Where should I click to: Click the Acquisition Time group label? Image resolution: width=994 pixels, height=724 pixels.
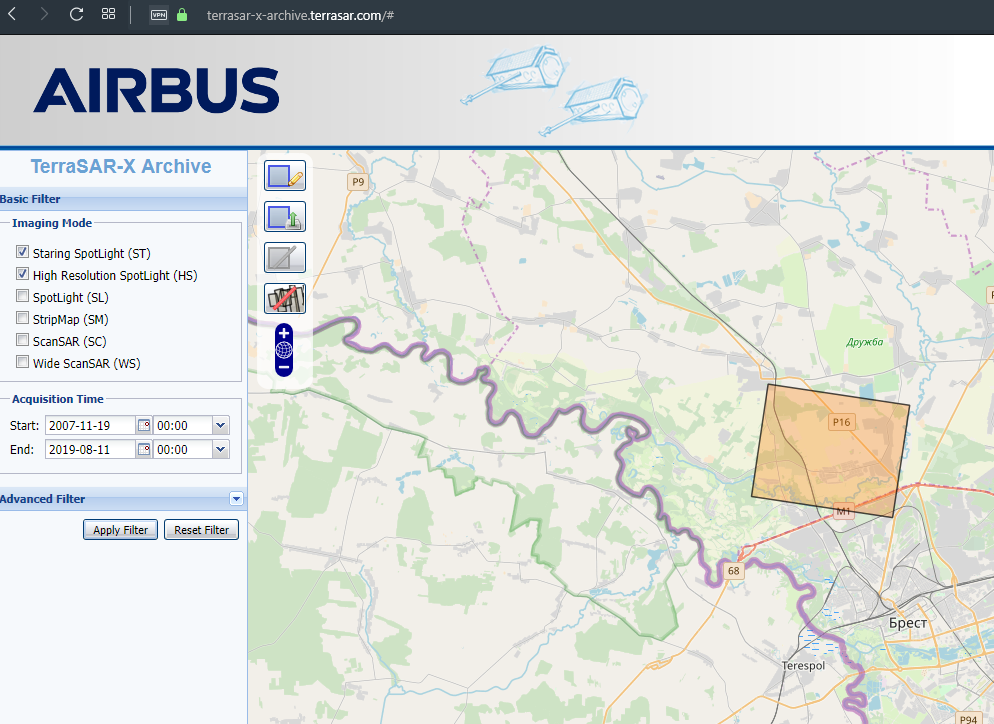(x=58, y=399)
